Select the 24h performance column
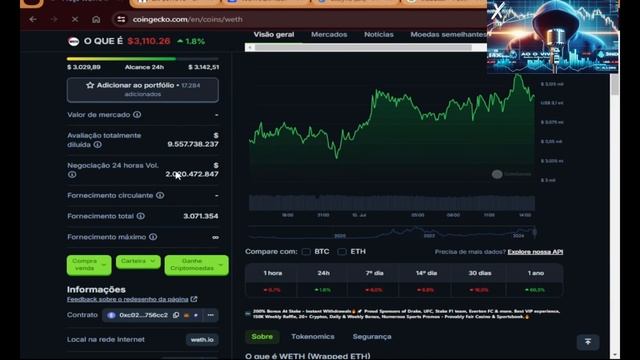 (323, 281)
